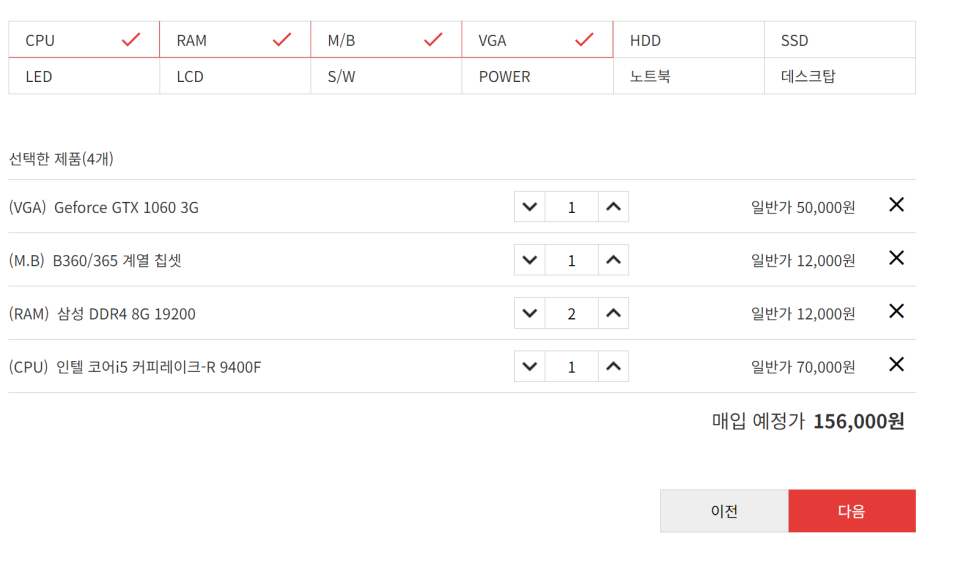This screenshot has height=566, width=966.
Task: Decrease quantity of Geforce GTX 1060 3G
Action: [x=530, y=207]
